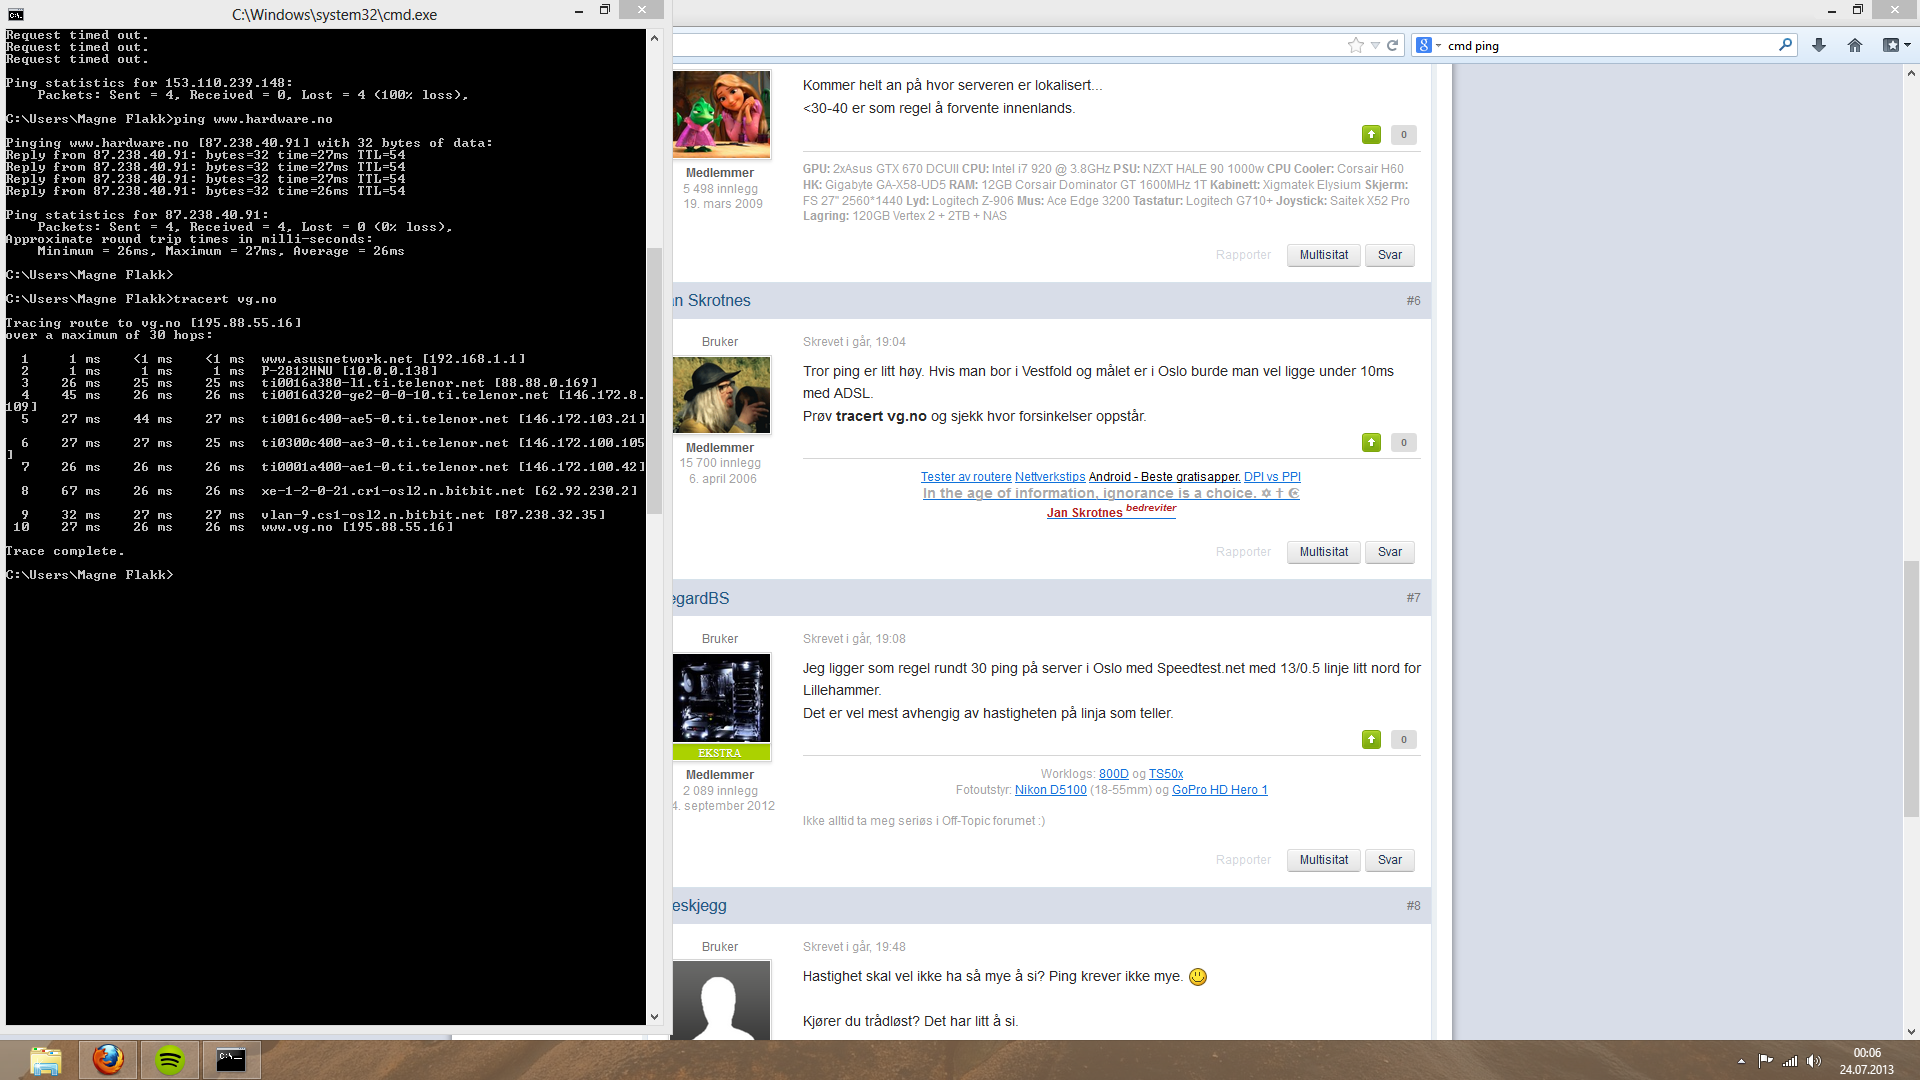Open the Firefox downloads arrow
Screen dimensions: 1920x1080
[x=1819, y=45]
